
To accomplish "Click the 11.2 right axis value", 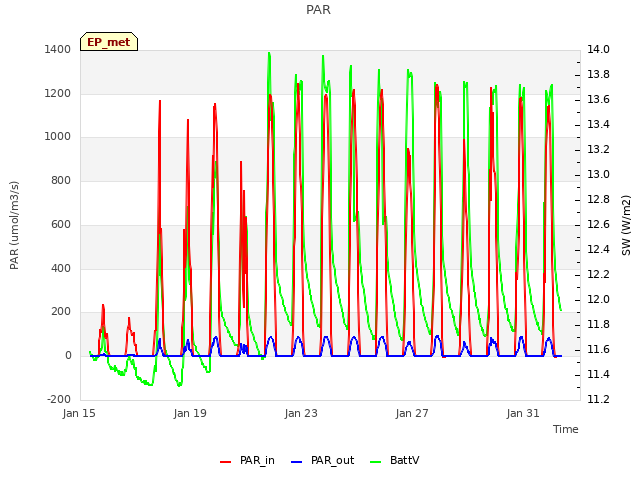I will click(x=598, y=399).
